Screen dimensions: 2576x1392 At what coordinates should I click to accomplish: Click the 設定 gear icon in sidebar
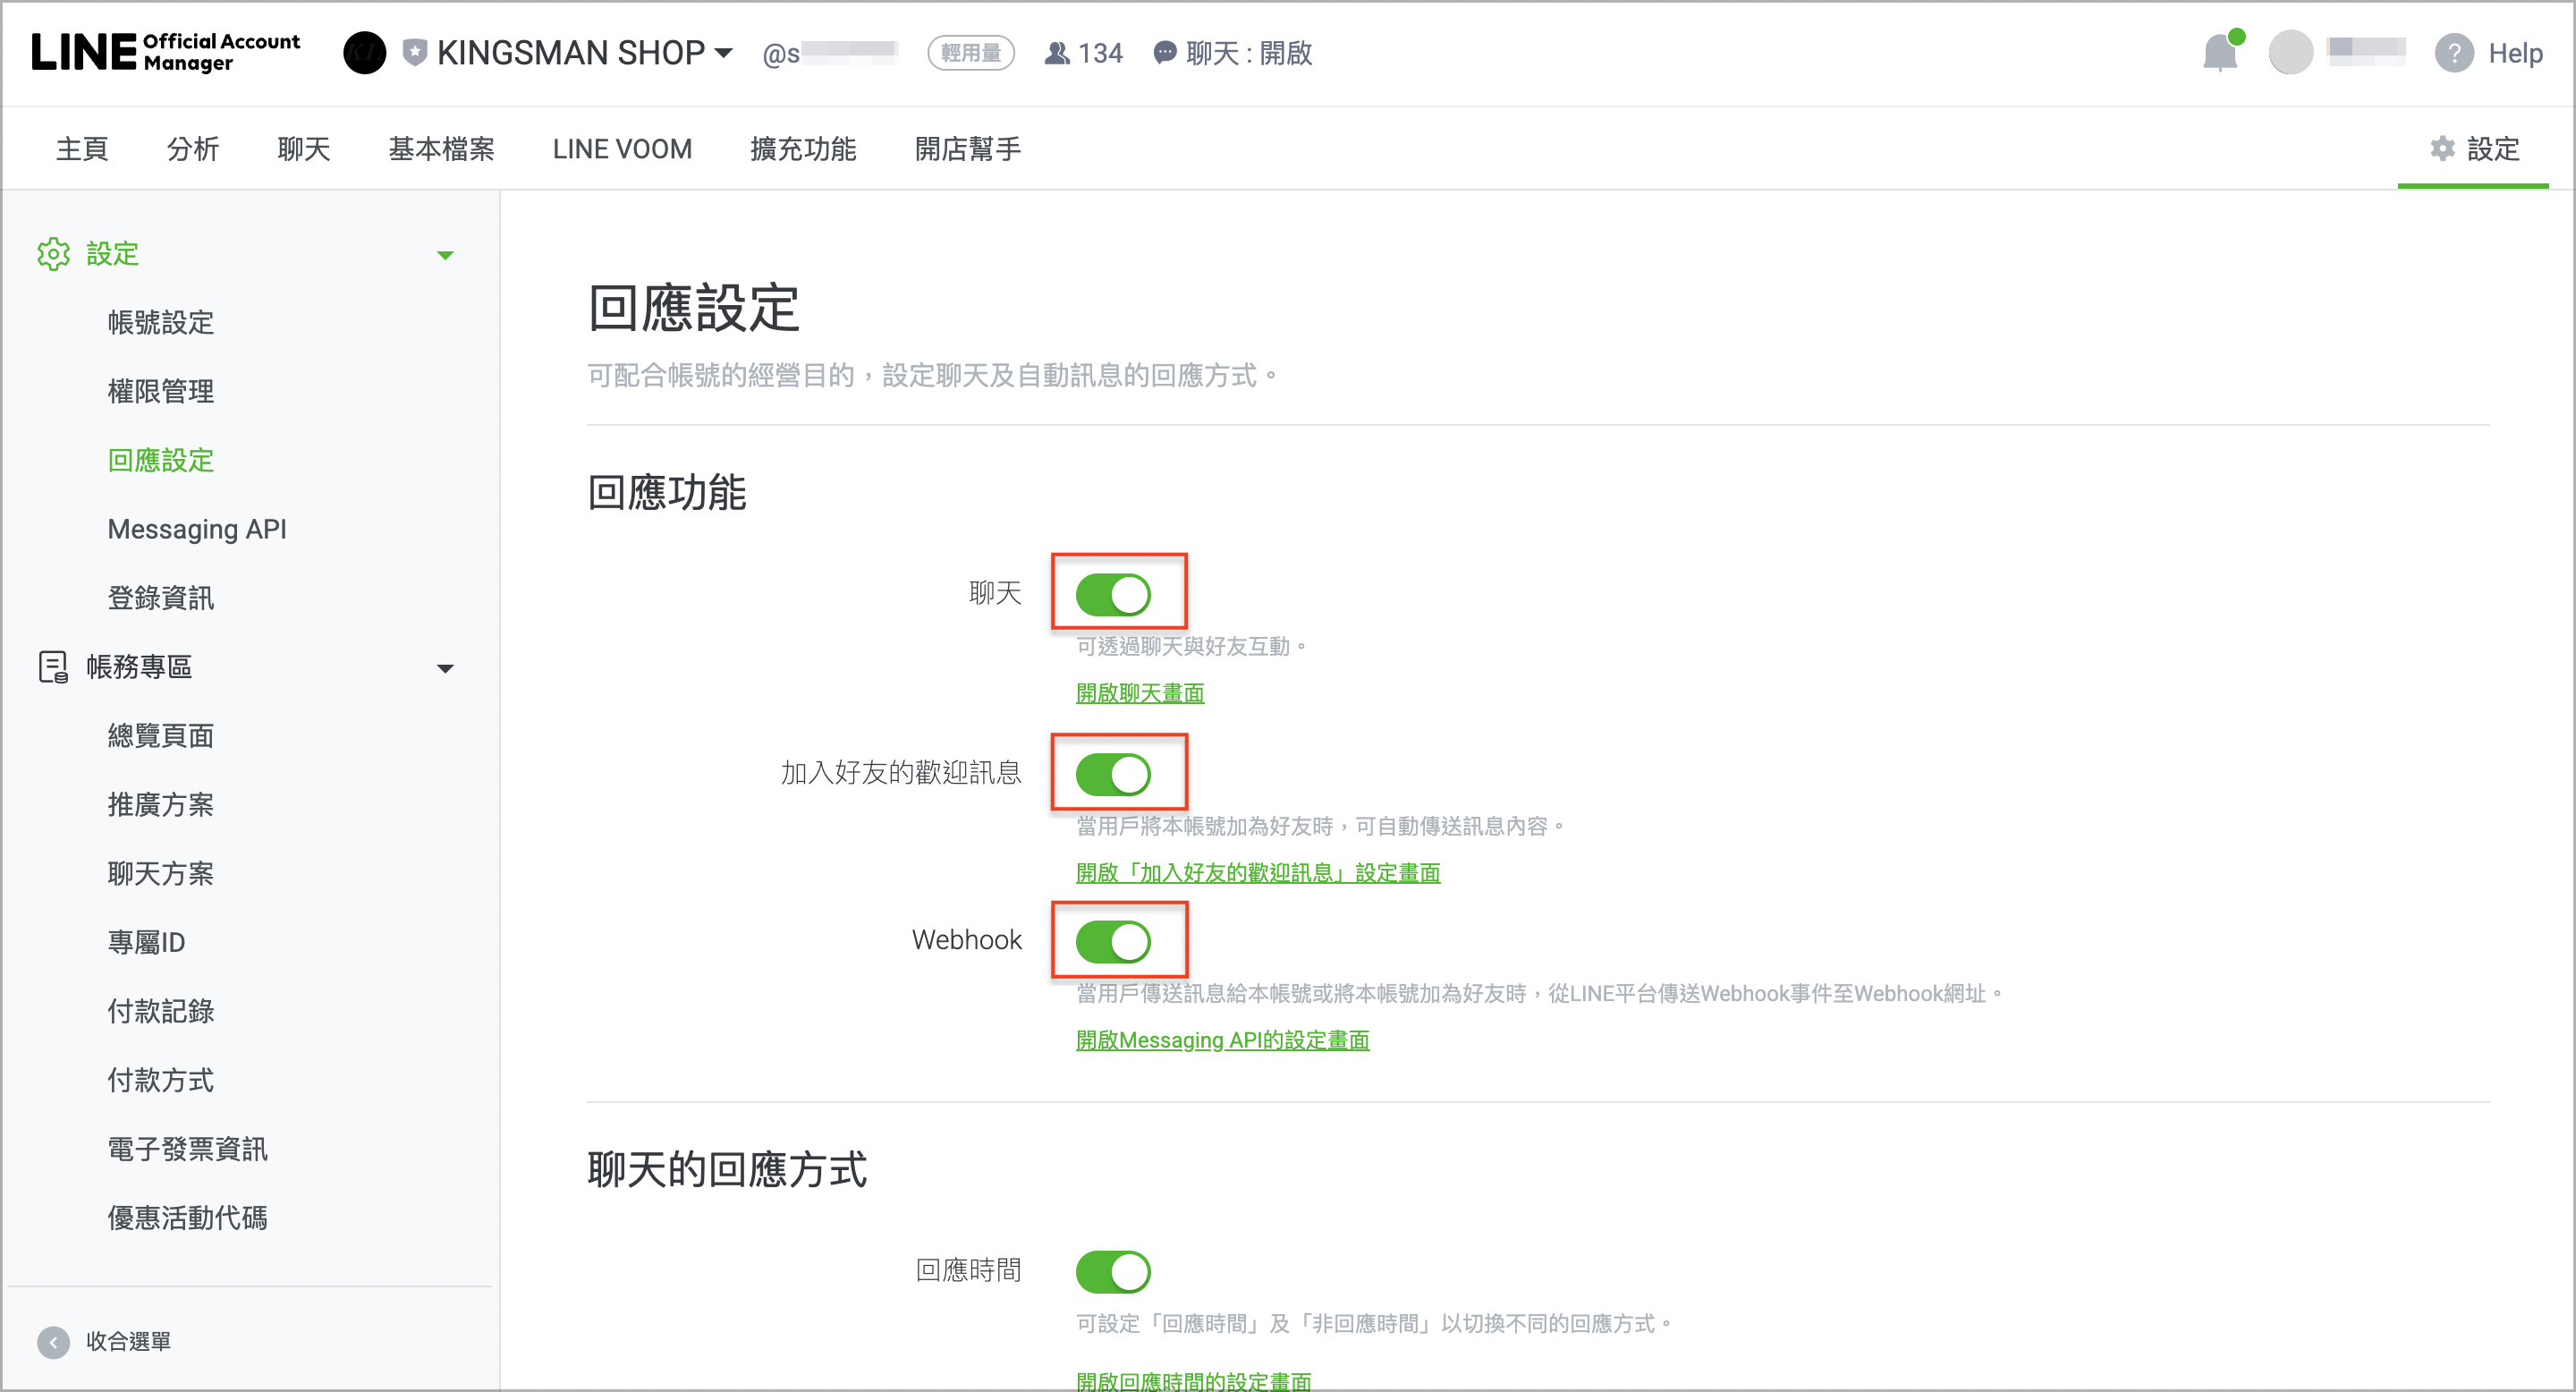point(53,254)
